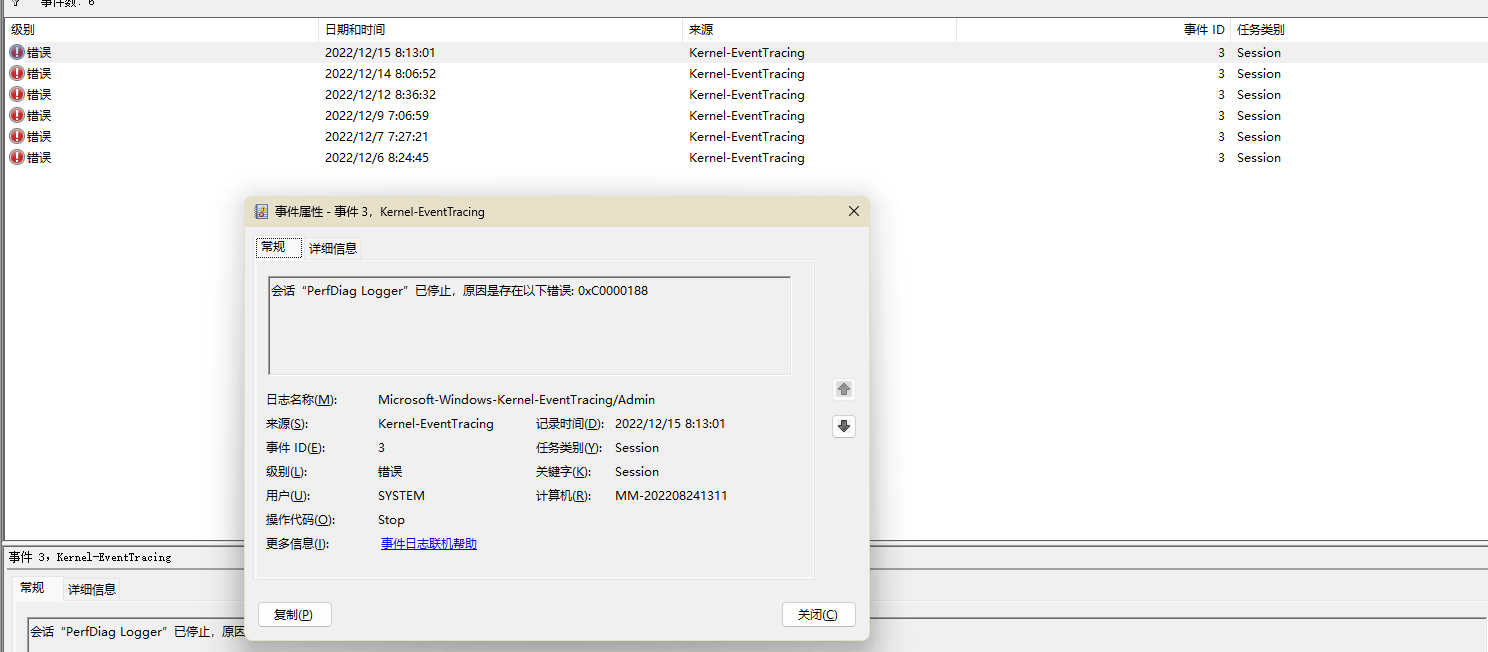The width and height of the screenshot is (1488, 652).
Task: Click Kernel-EventTracing source in 2022/12/14 row
Action: (746, 73)
